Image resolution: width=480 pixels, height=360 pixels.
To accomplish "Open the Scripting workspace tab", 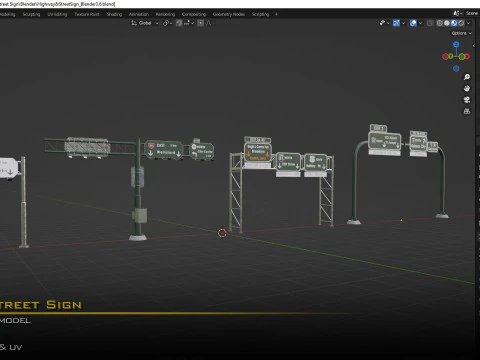I will coord(260,14).
